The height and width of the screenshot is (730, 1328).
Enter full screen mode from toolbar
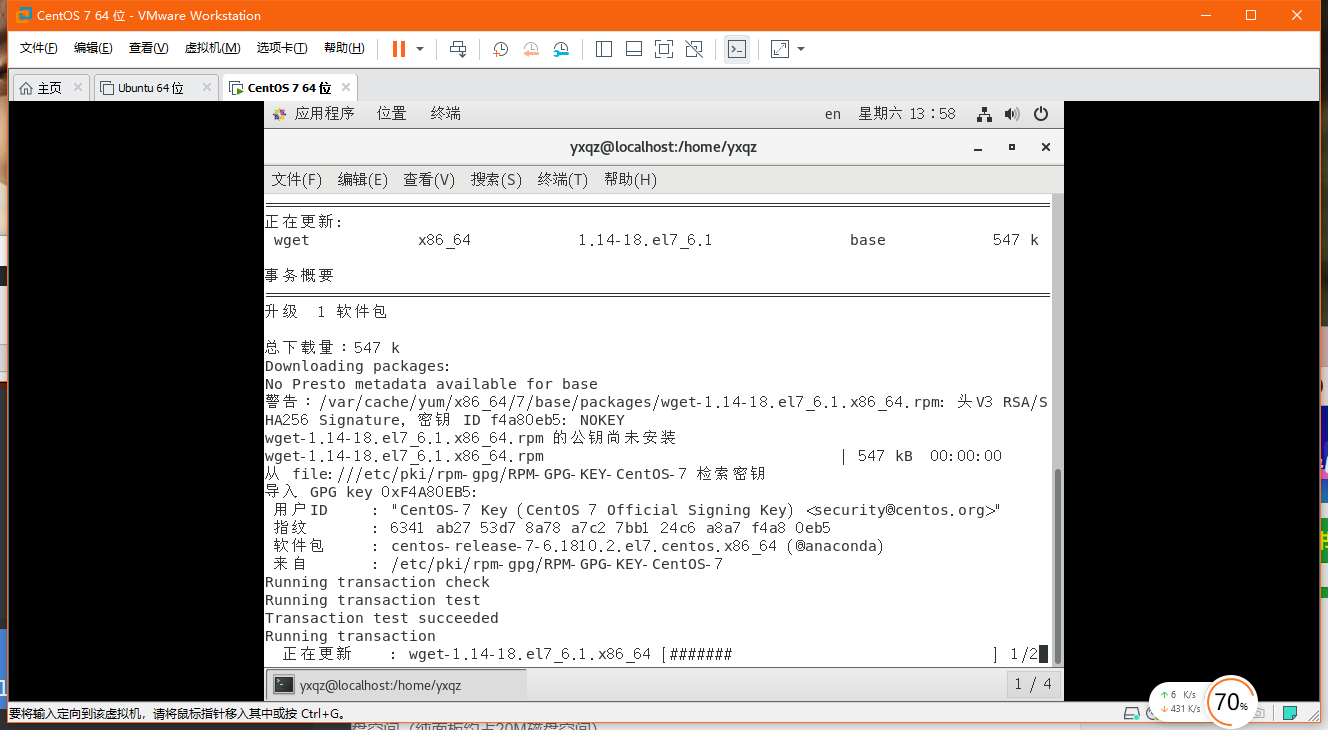click(x=664, y=49)
